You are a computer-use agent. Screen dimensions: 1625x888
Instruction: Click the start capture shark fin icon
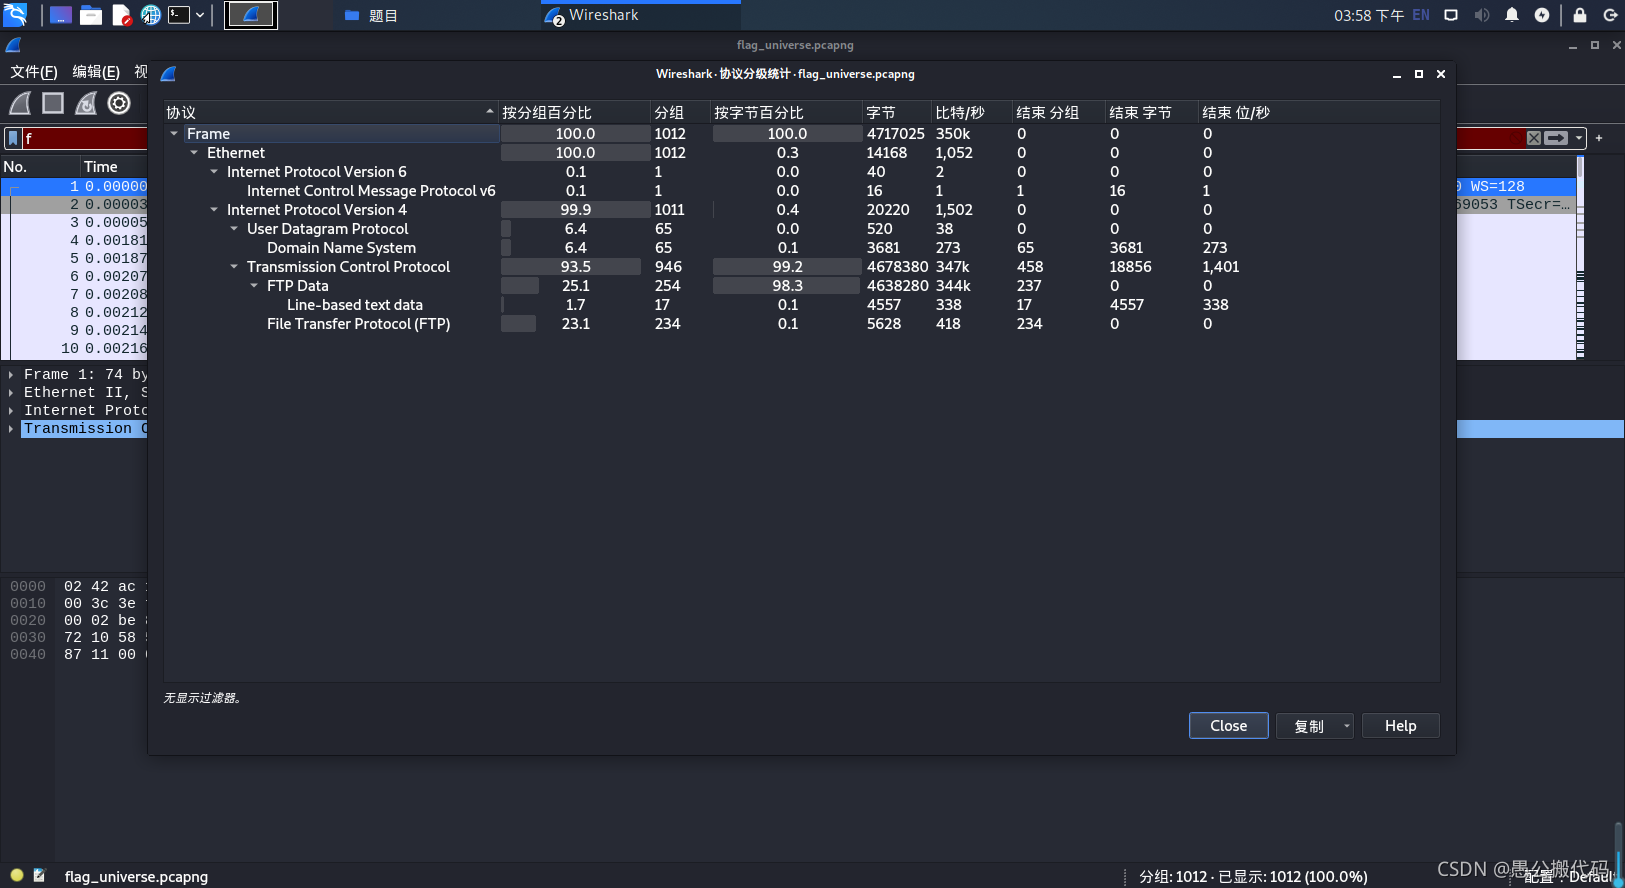[x=21, y=103]
